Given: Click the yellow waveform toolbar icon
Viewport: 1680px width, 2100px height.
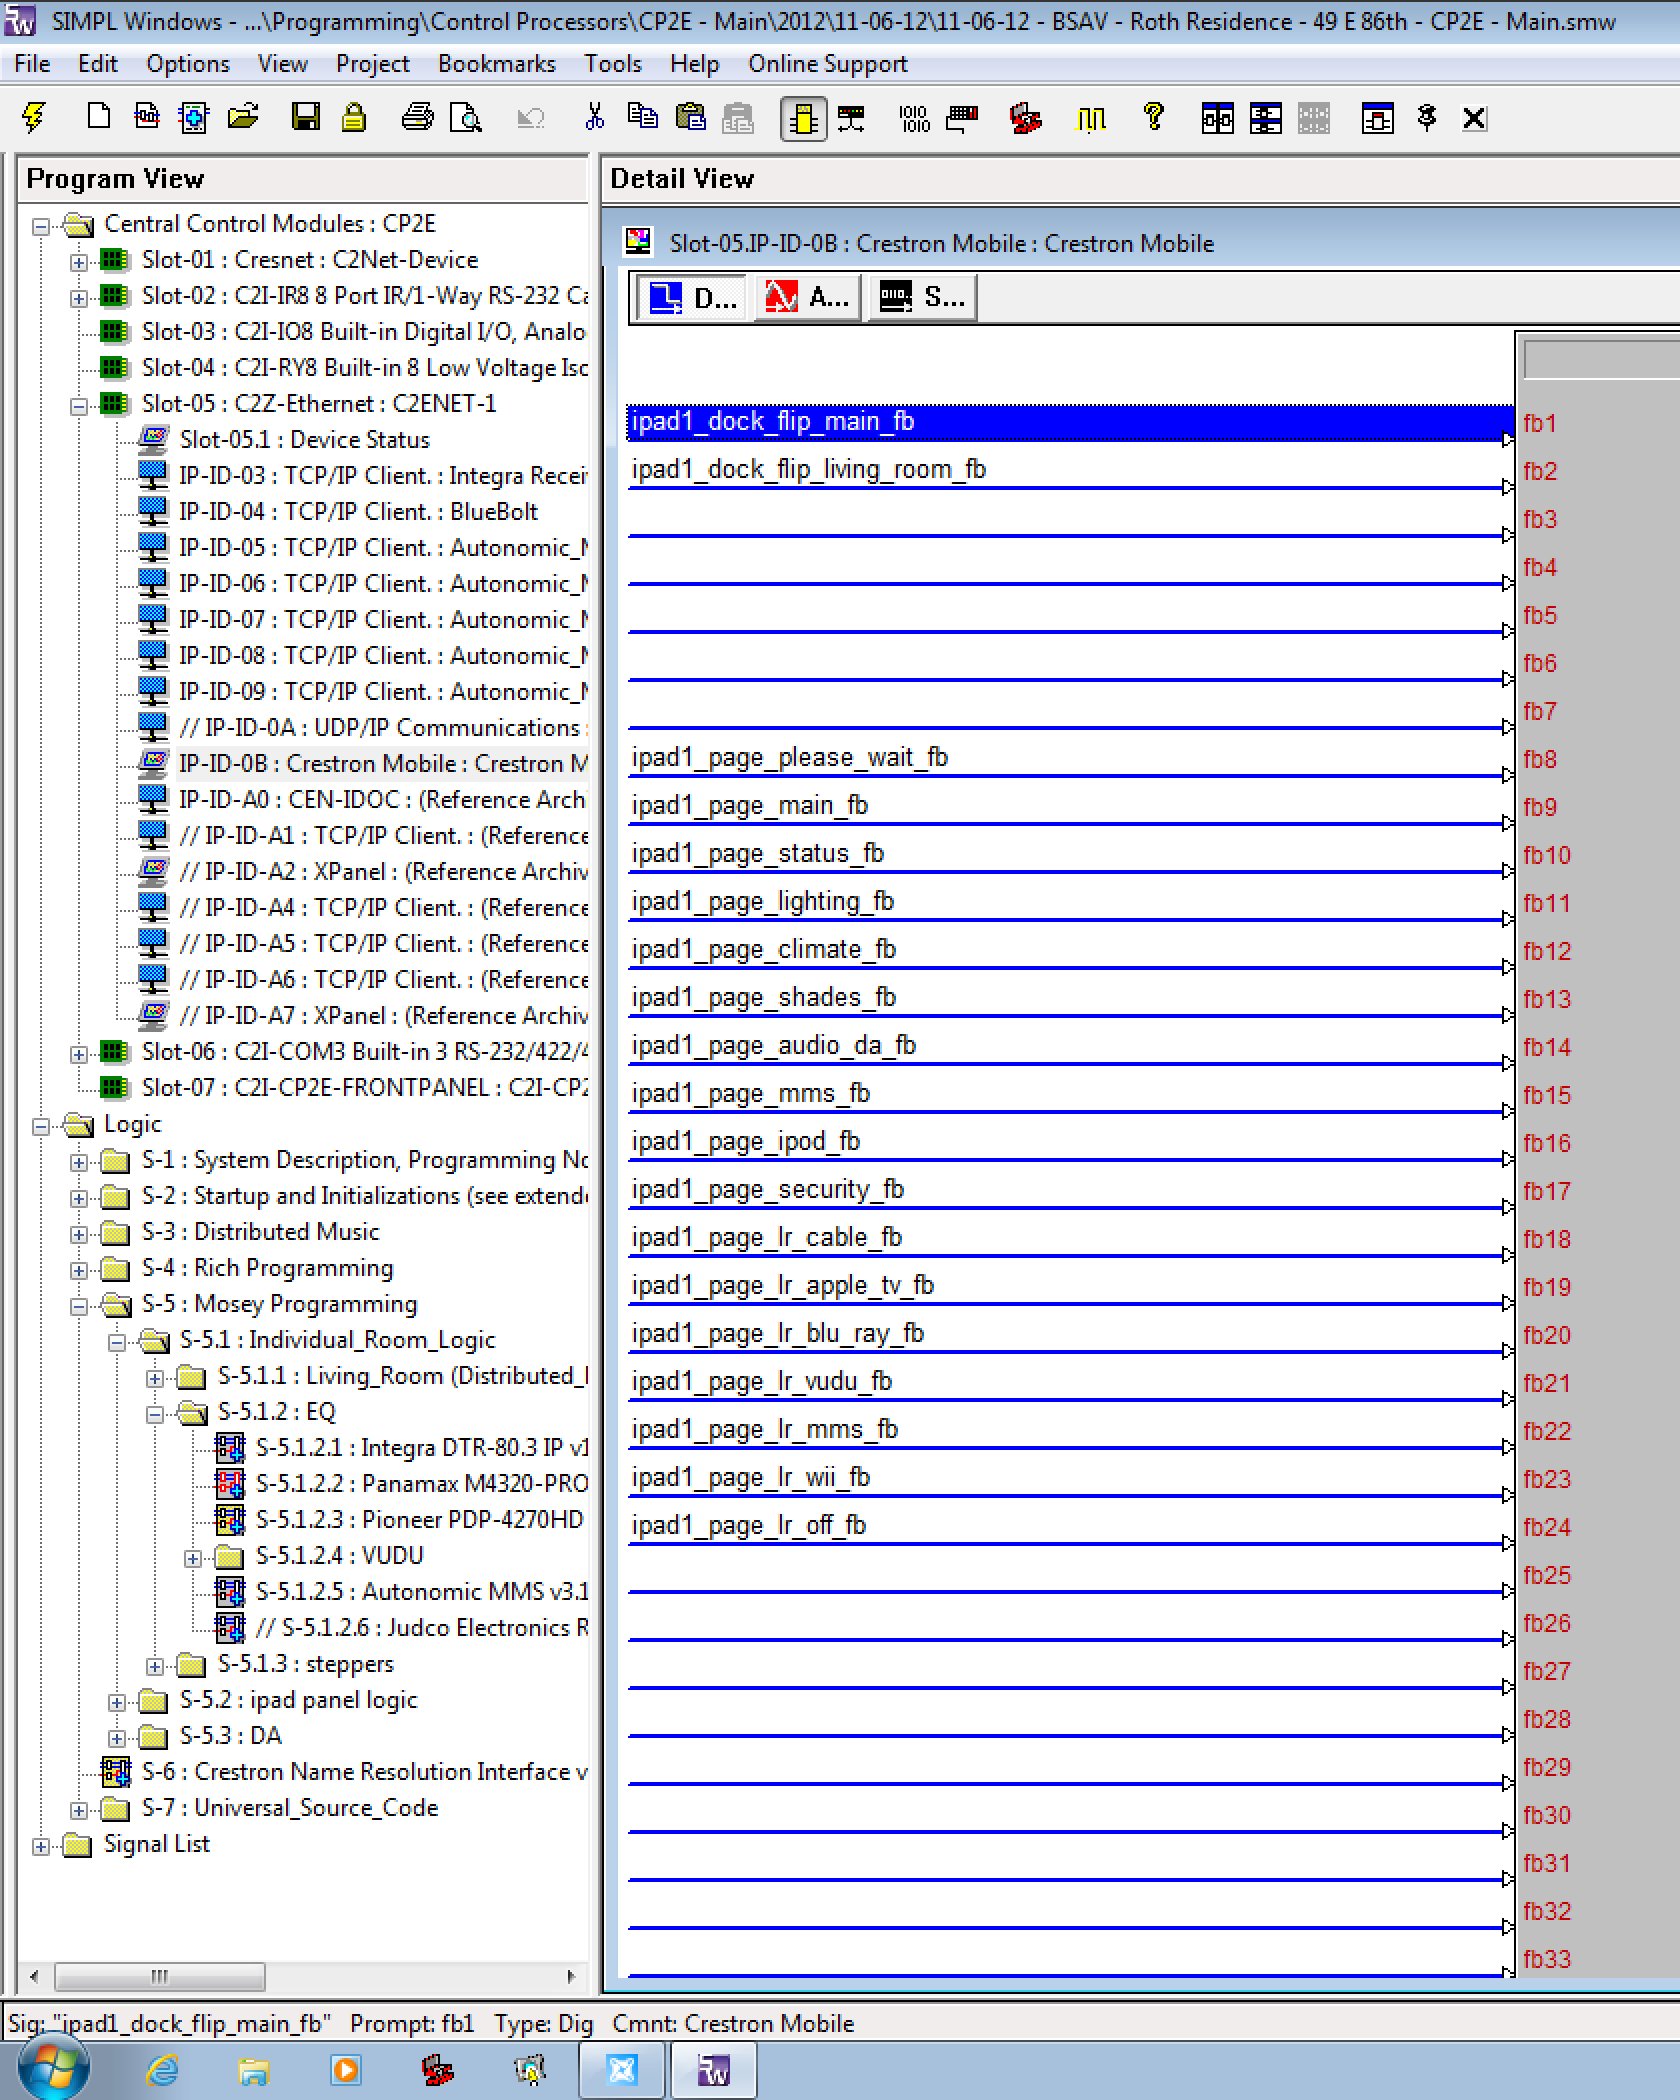Looking at the screenshot, I should (x=1091, y=118).
